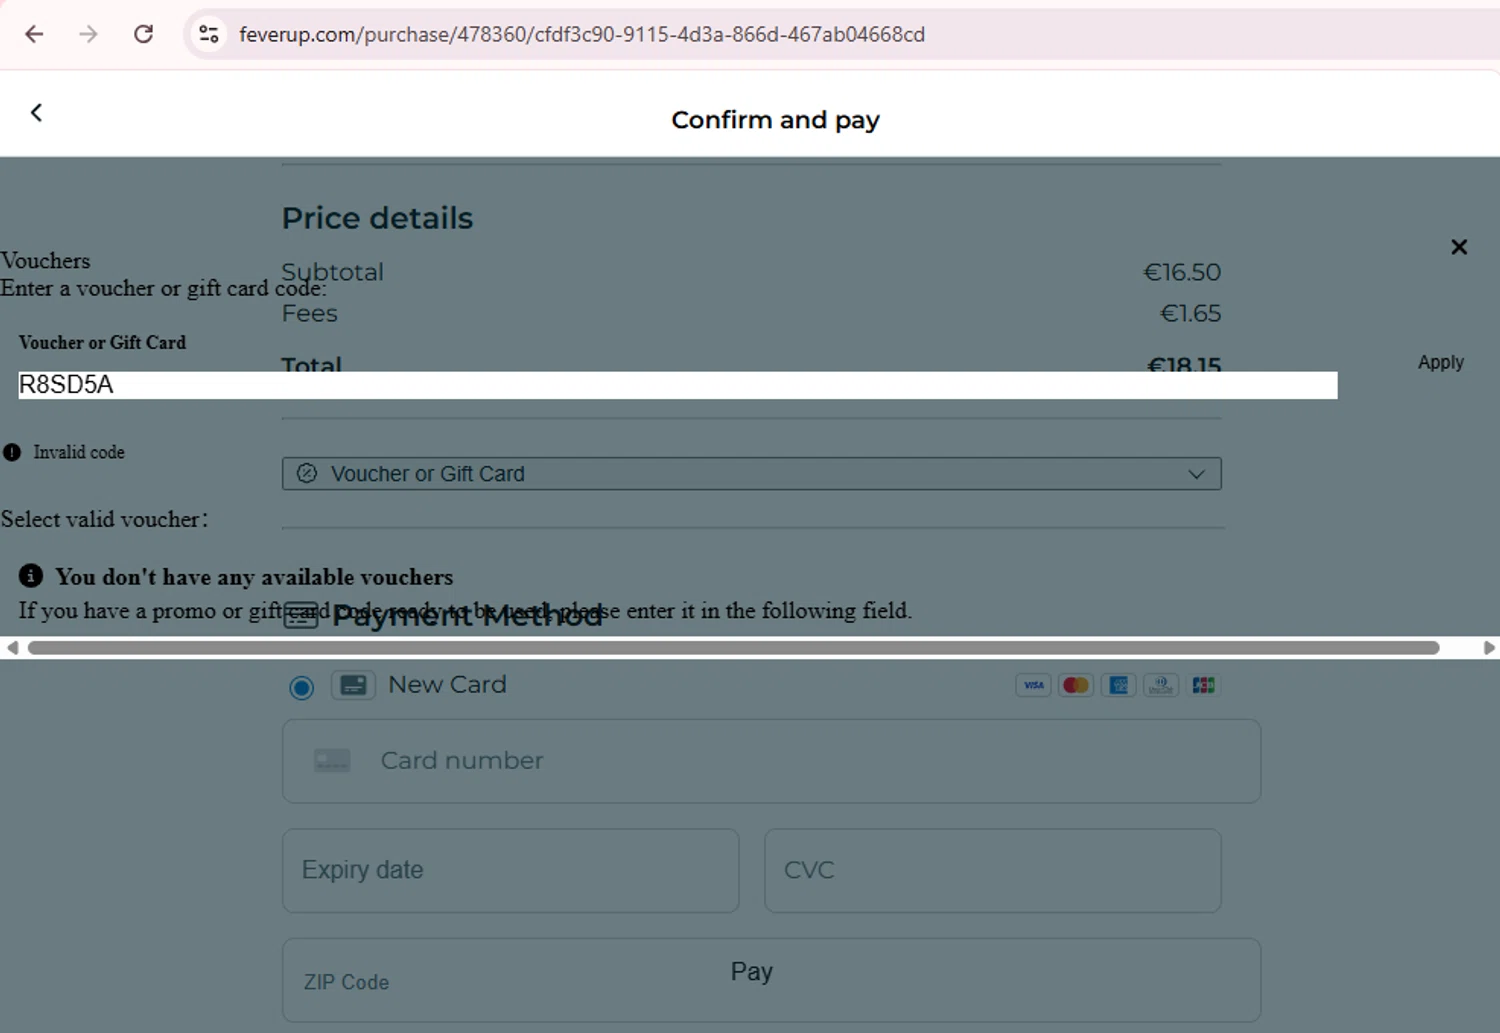The height and width of the screenshot is (1033, 1500).
Task: Click the voucher code input field
Action: point(677,385)
